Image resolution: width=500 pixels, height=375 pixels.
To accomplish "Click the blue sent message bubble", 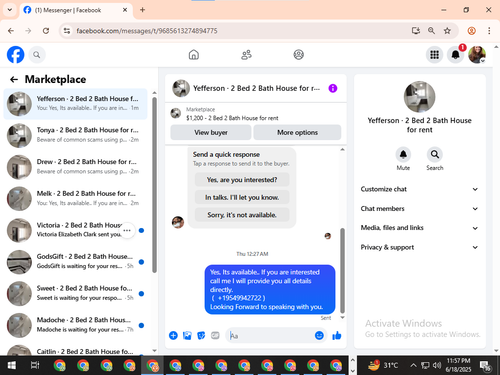I will [x=270, y=289].
